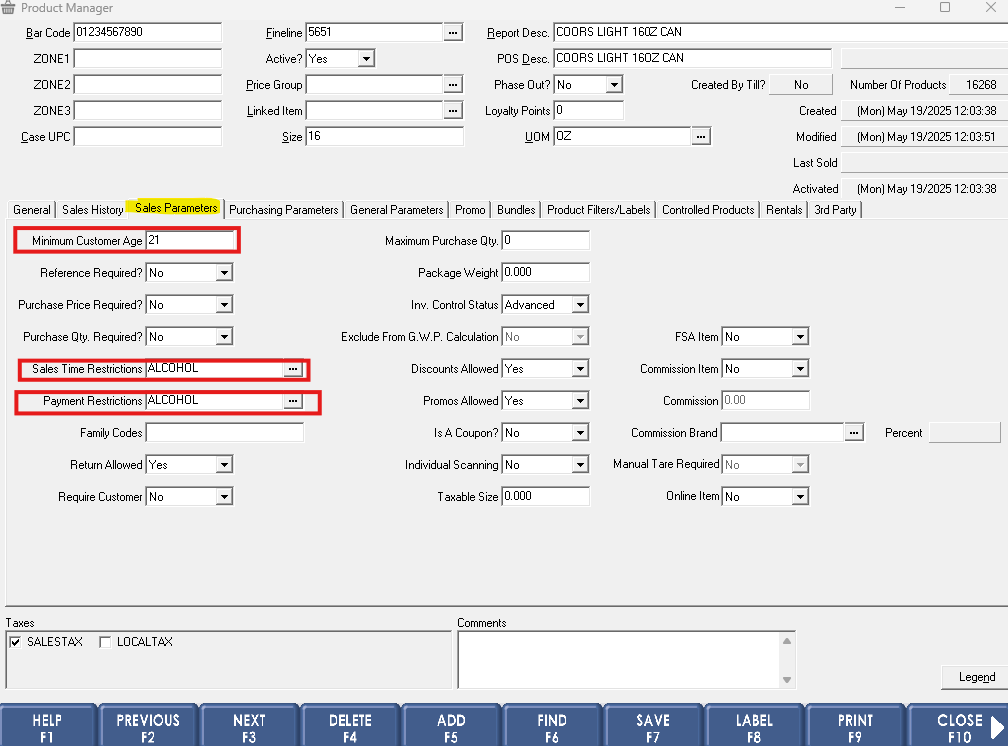
Task: Click the Taxable Size field
Action: pos(545,496)
